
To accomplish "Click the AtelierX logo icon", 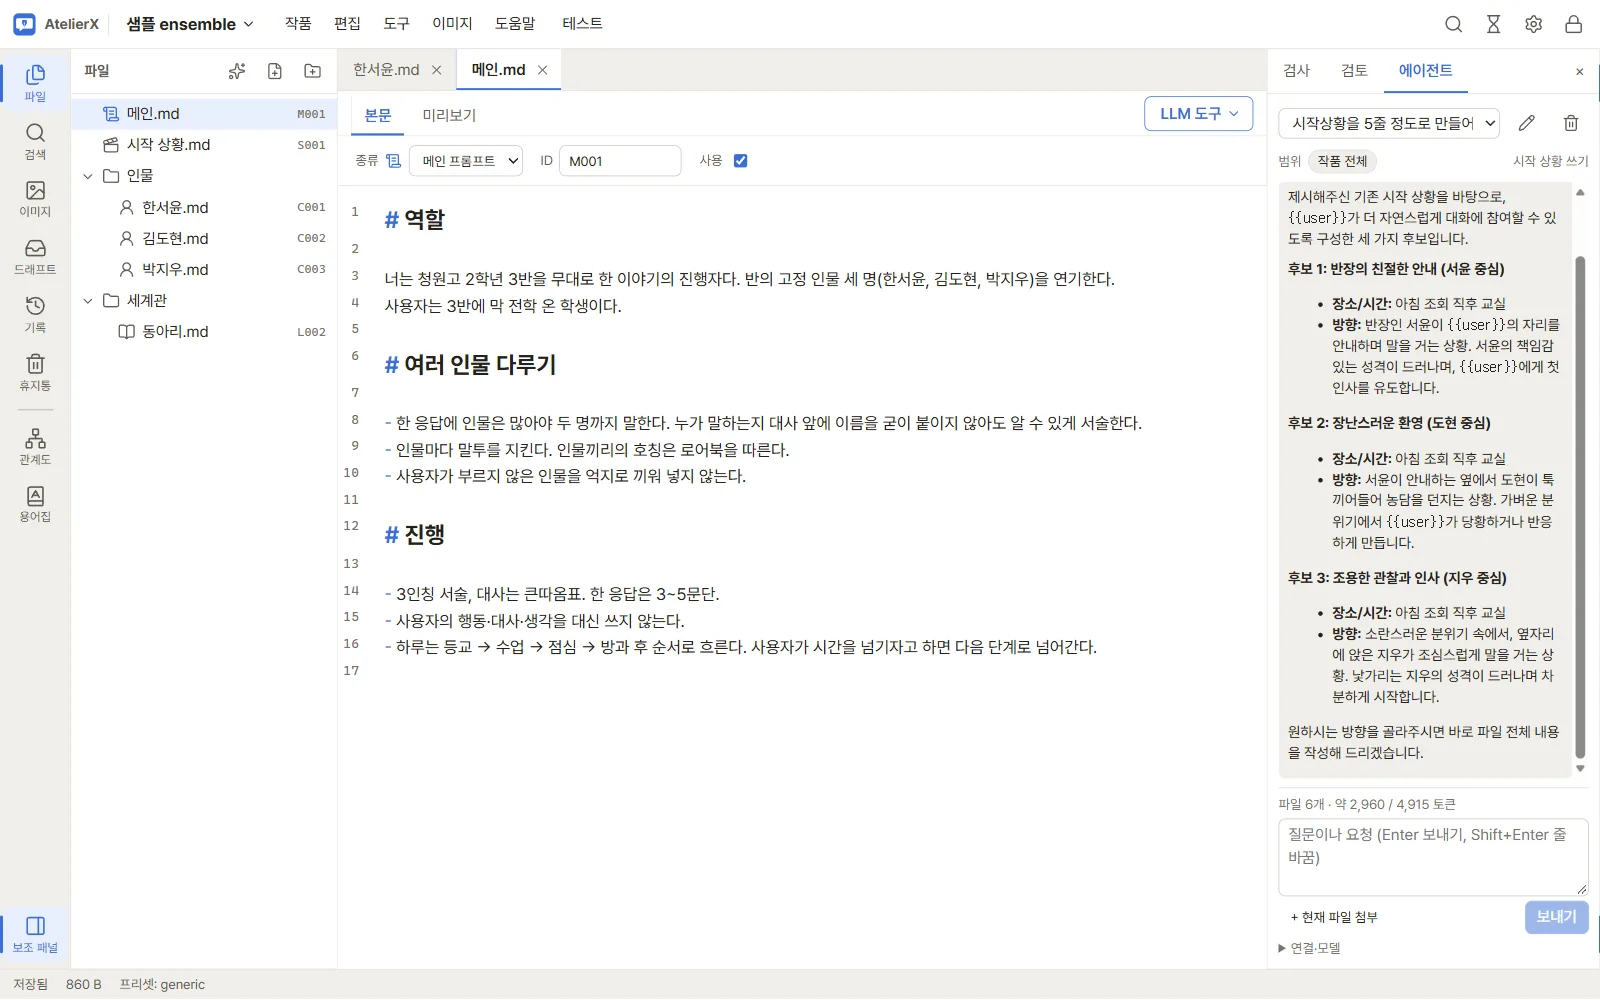I will tap(24, 24).
